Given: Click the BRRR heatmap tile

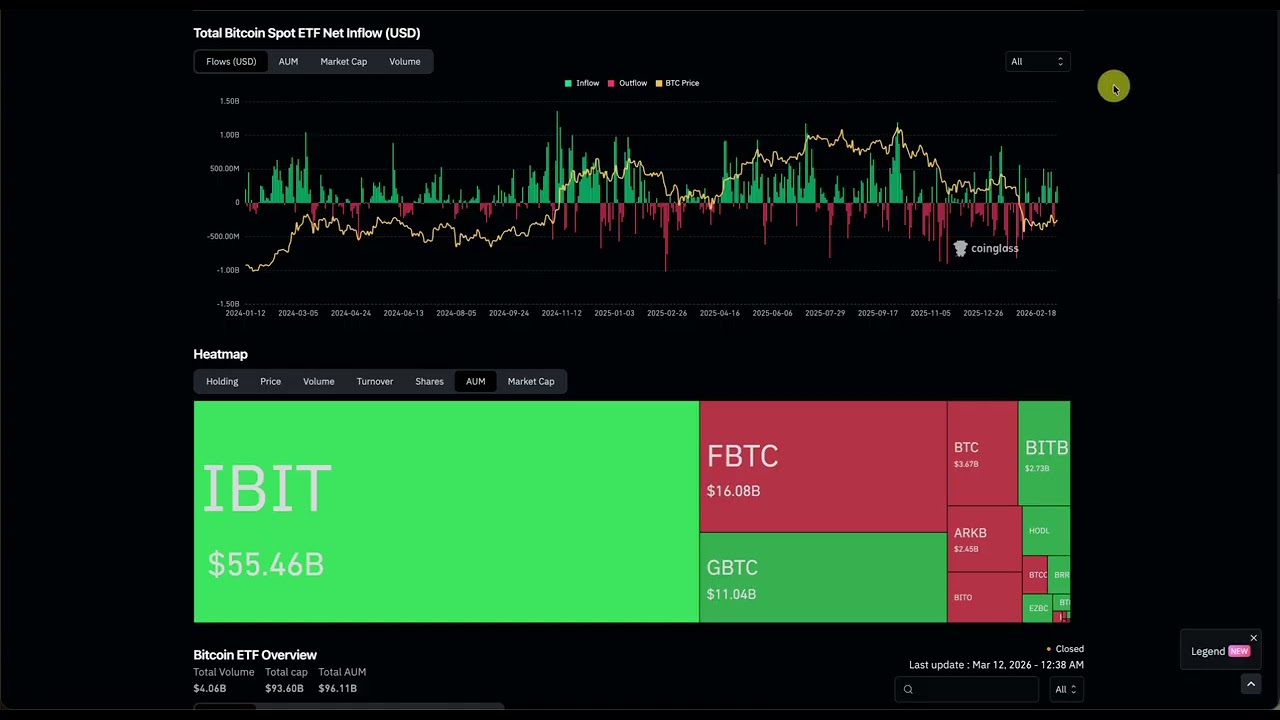Looking at the screenshot, I should point(1059,575).
